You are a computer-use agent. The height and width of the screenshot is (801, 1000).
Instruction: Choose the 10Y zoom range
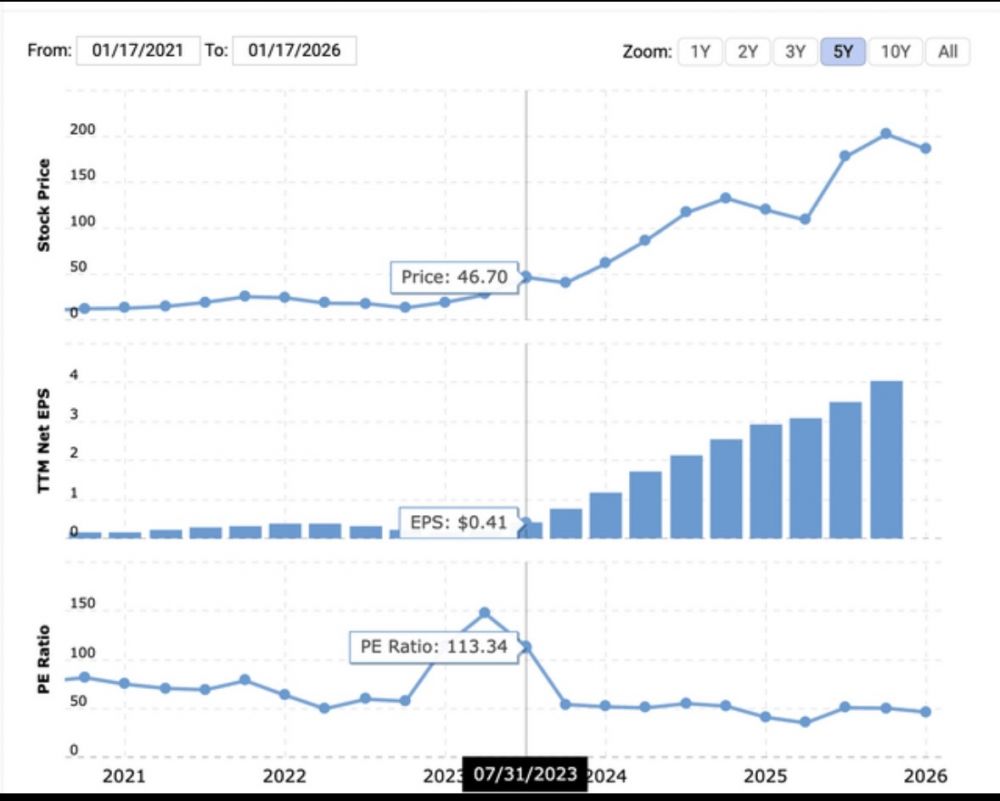click(895, 52)
